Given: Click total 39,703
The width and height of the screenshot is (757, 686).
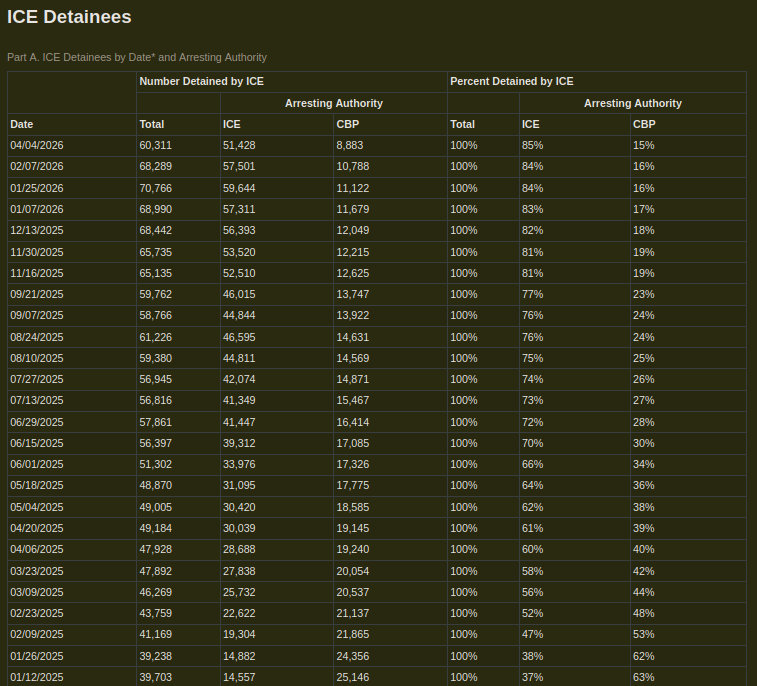Looking at the screenshot, I should [155, 677].
